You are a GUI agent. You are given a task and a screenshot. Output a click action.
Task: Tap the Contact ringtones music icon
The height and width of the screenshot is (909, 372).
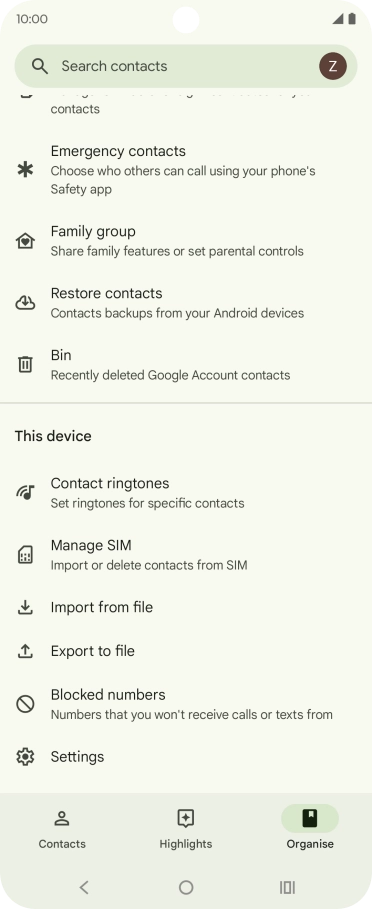[x=25, y=493]
